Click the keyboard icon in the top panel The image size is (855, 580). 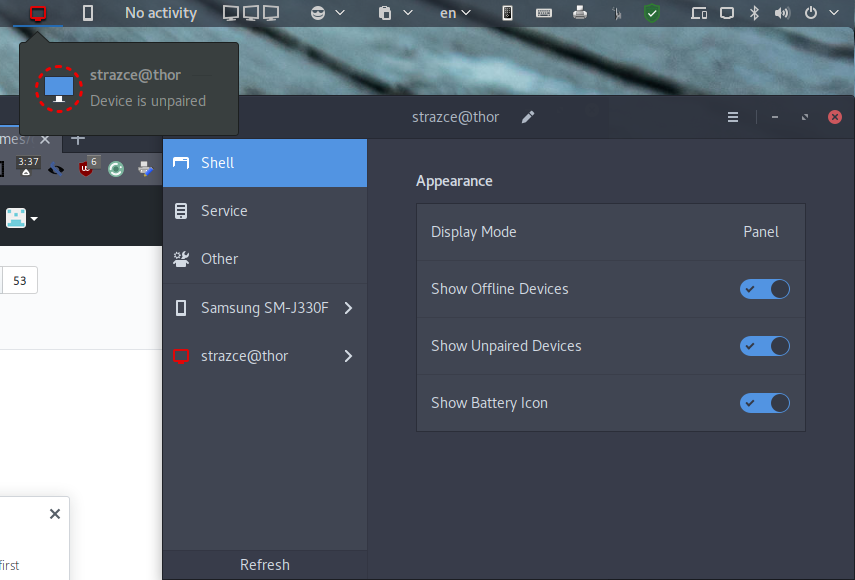[x=544, y=13]
